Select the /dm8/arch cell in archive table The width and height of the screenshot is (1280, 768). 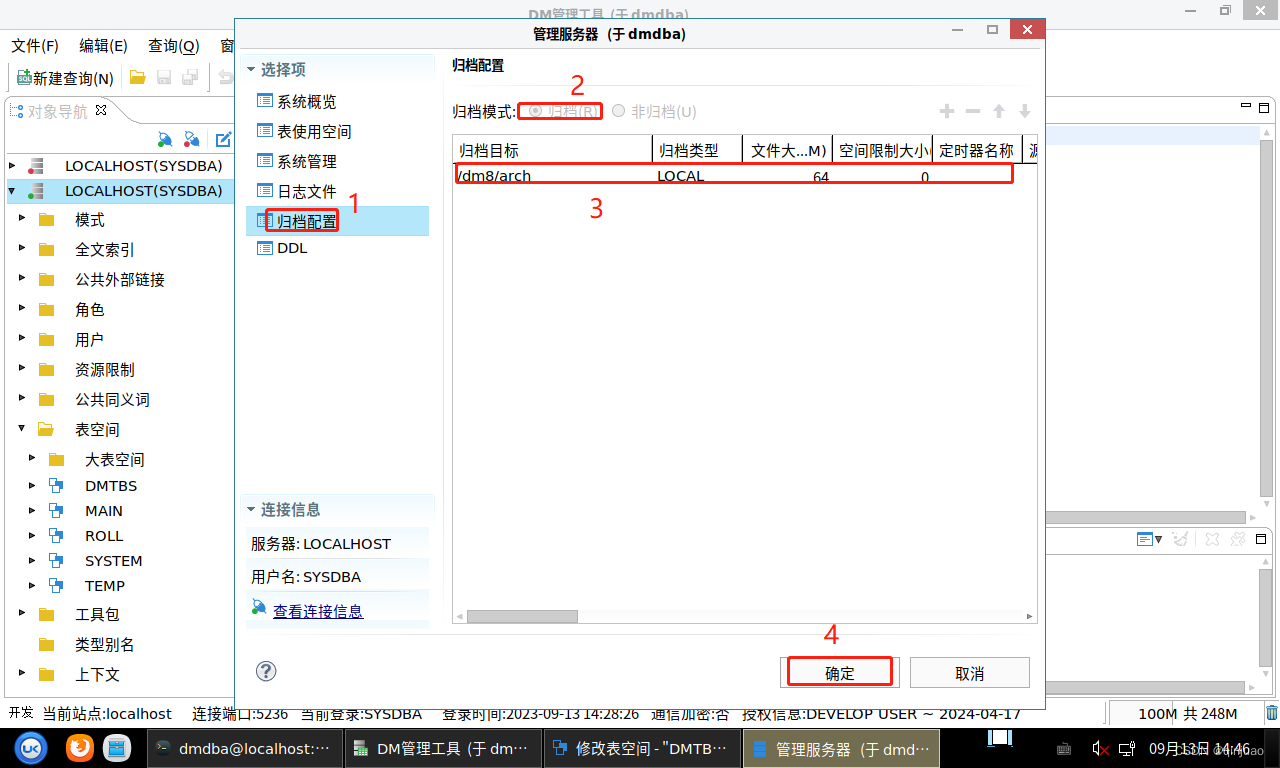553,176
